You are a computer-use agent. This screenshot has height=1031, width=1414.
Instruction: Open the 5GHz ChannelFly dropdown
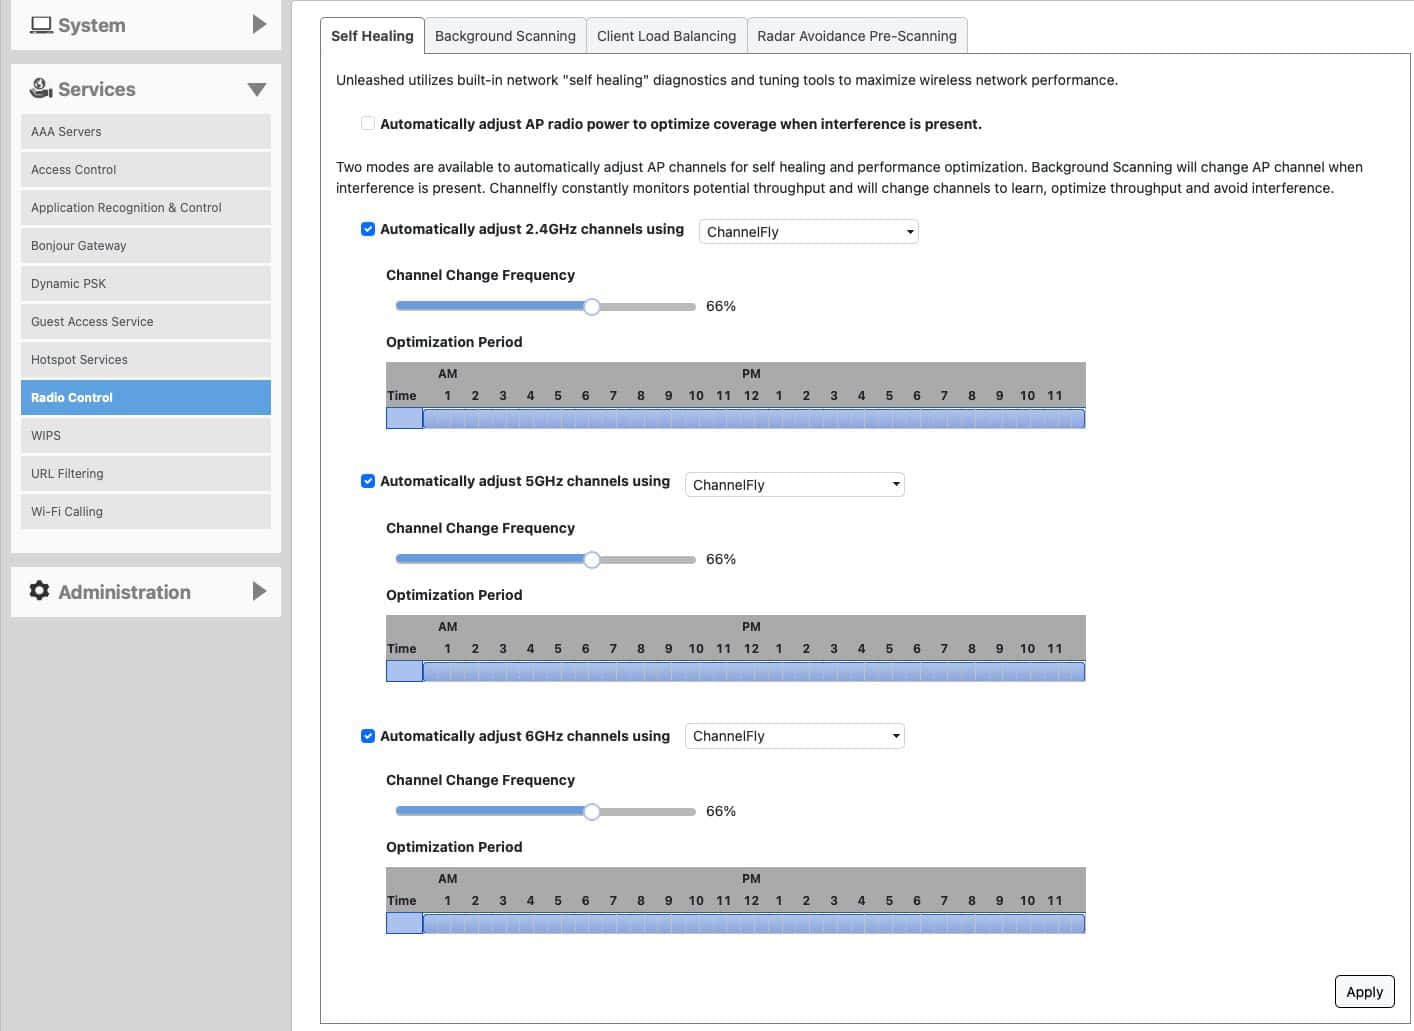(794, 484)
